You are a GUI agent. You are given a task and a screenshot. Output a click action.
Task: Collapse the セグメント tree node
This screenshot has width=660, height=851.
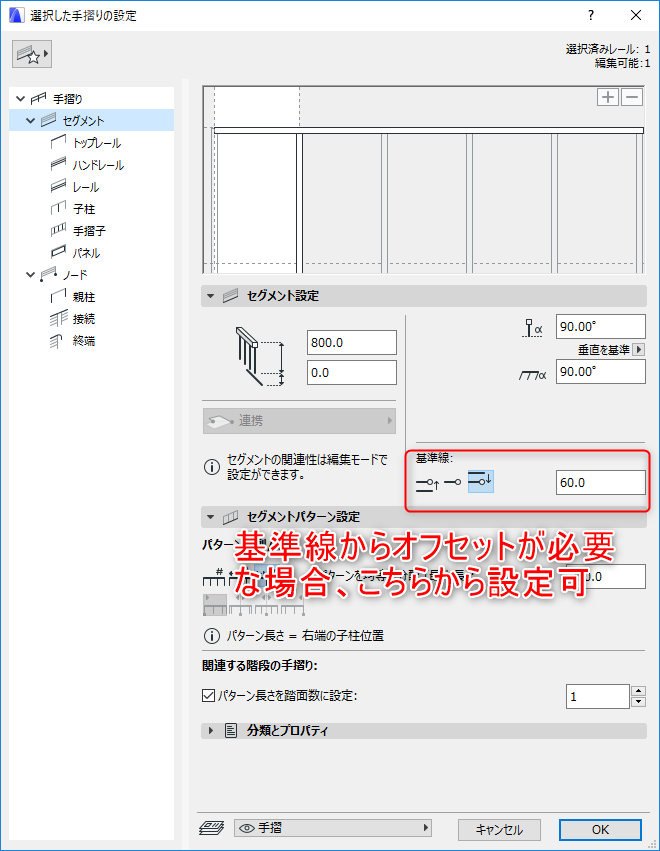pos(30,120)
